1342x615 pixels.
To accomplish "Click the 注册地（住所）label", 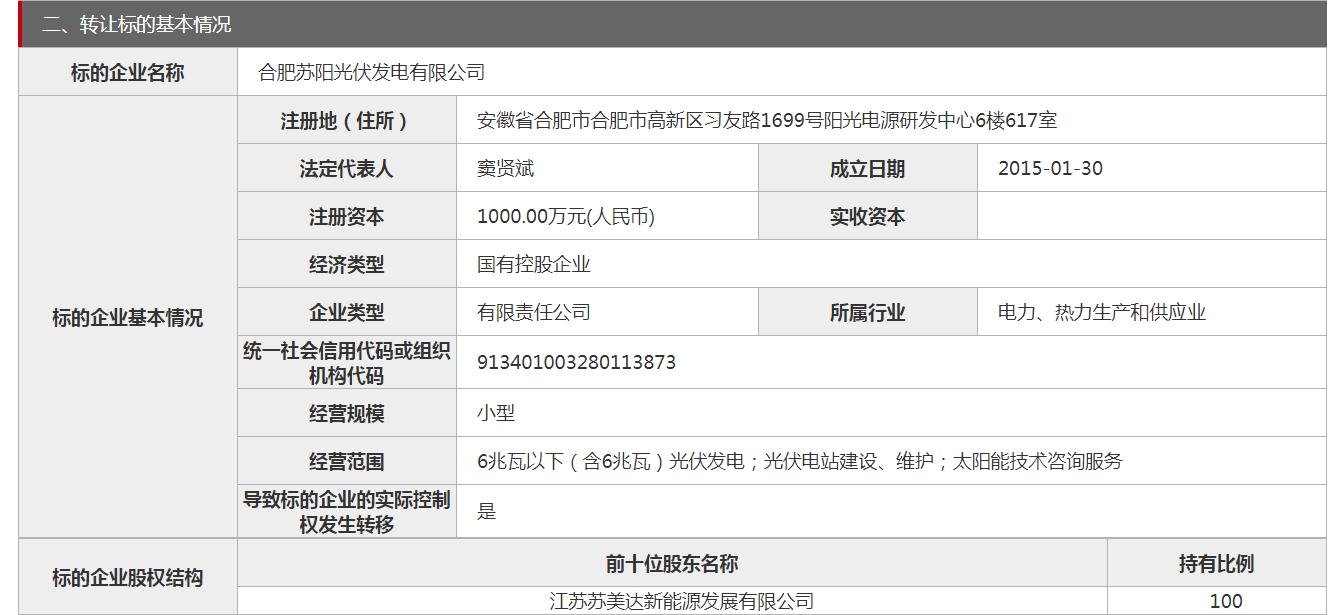I will pos(346,121).
